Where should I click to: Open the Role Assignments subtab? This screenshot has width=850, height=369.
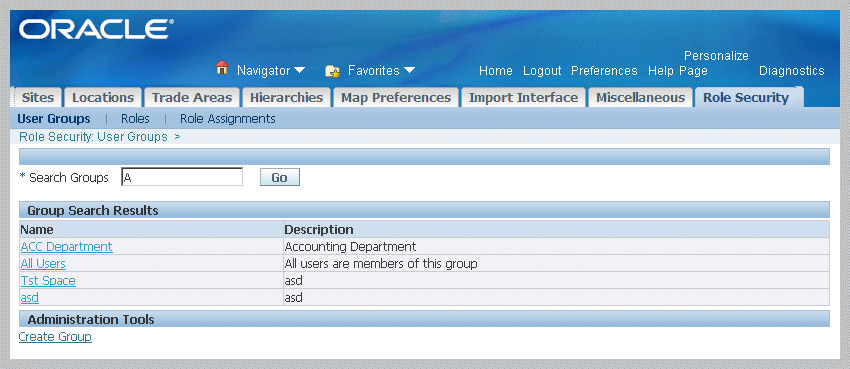(x=228, y=119)
